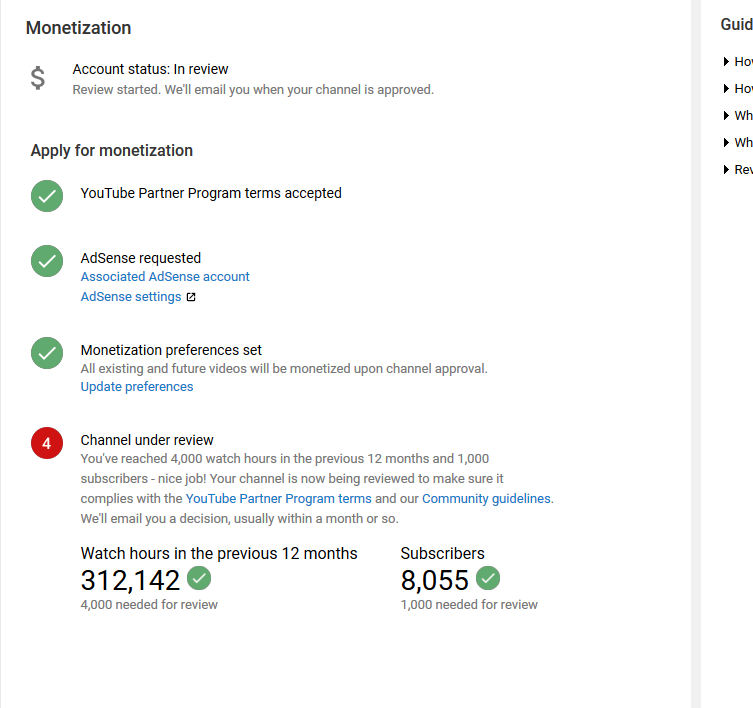The height and width of the screenshot is (708, 753).
Task: Click '4,000 needed for review' text
Action: pos(149,604)
